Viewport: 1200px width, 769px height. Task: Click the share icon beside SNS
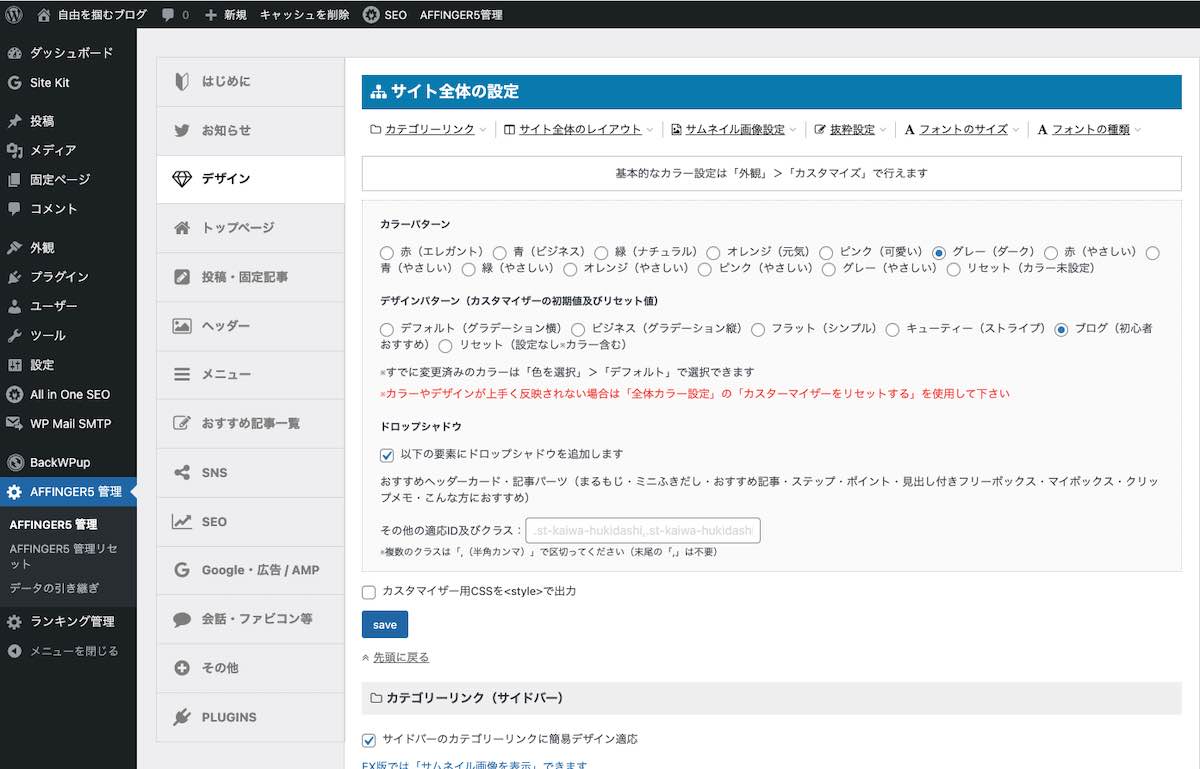181,473
